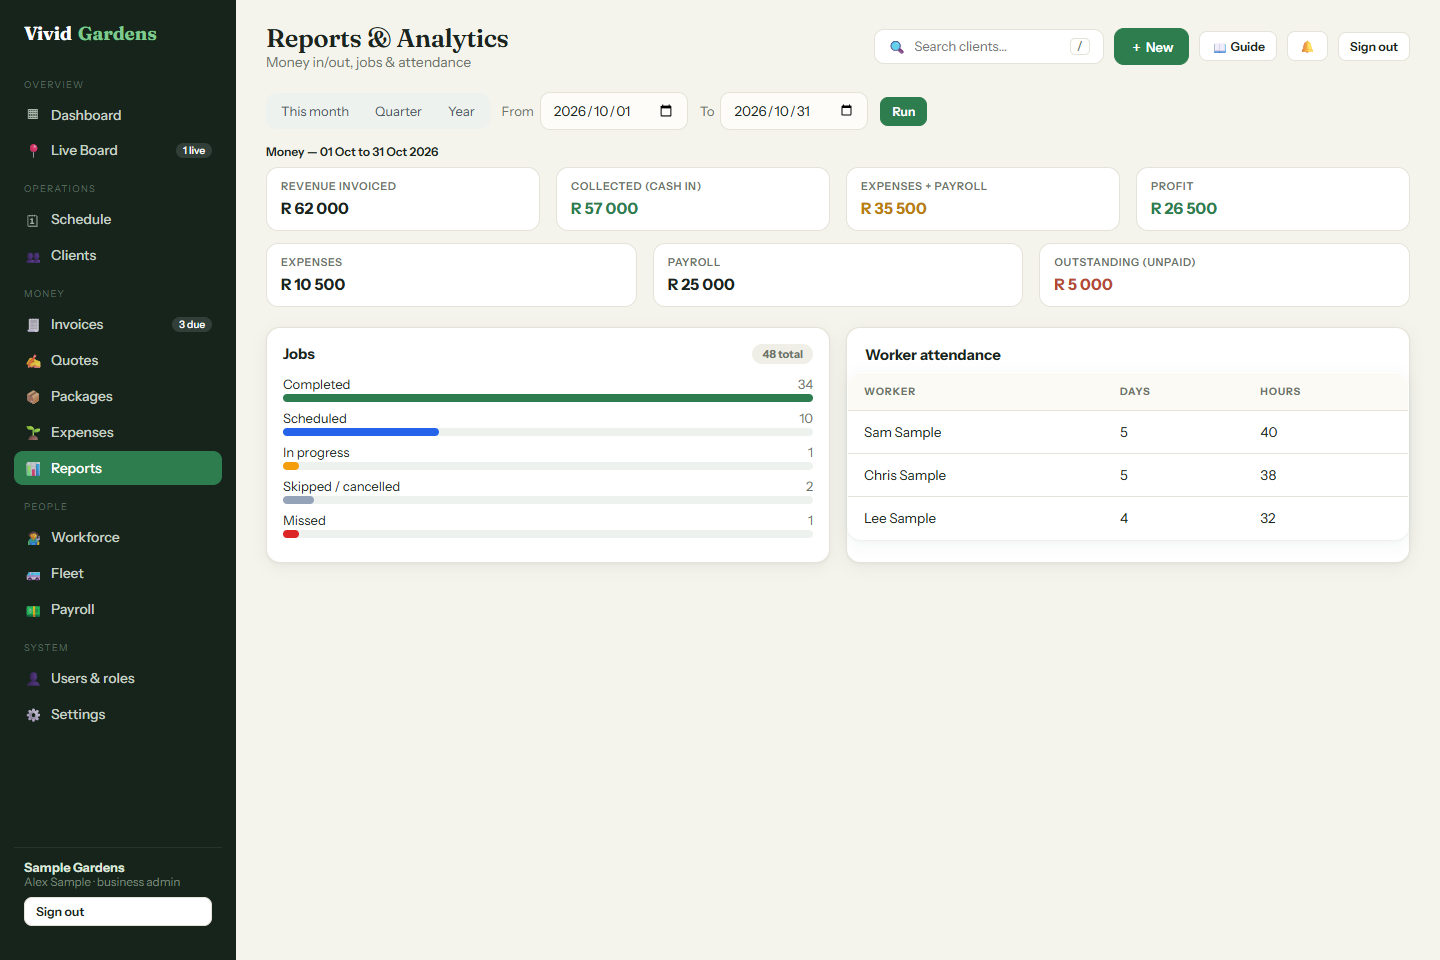
Task: Click the Sam Sample attendance row
Action: point(1127,432)
